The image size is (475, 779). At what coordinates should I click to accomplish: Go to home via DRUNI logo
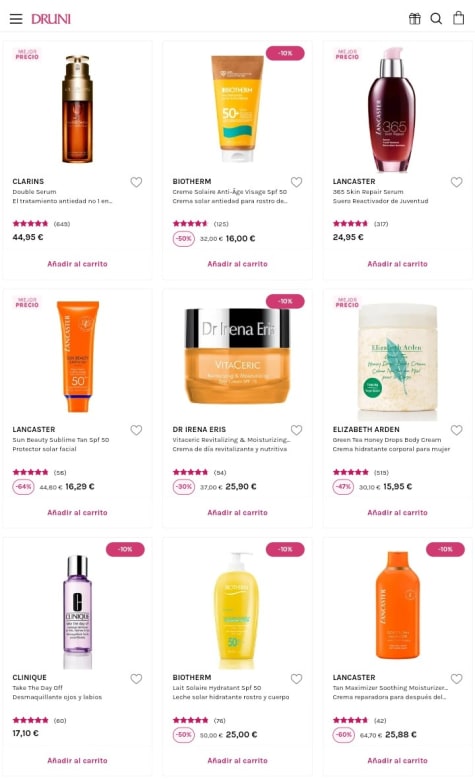tap(51, 19)
